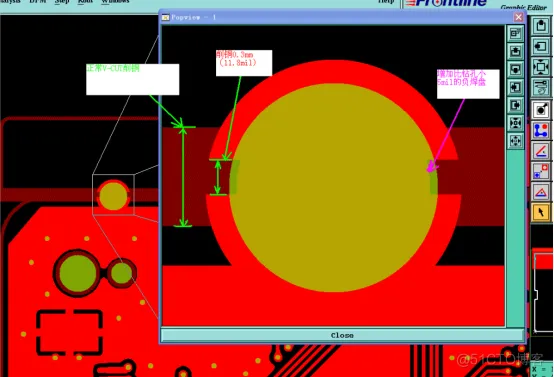
Task: Pan the Popview upward
Action: pos(515,52)
